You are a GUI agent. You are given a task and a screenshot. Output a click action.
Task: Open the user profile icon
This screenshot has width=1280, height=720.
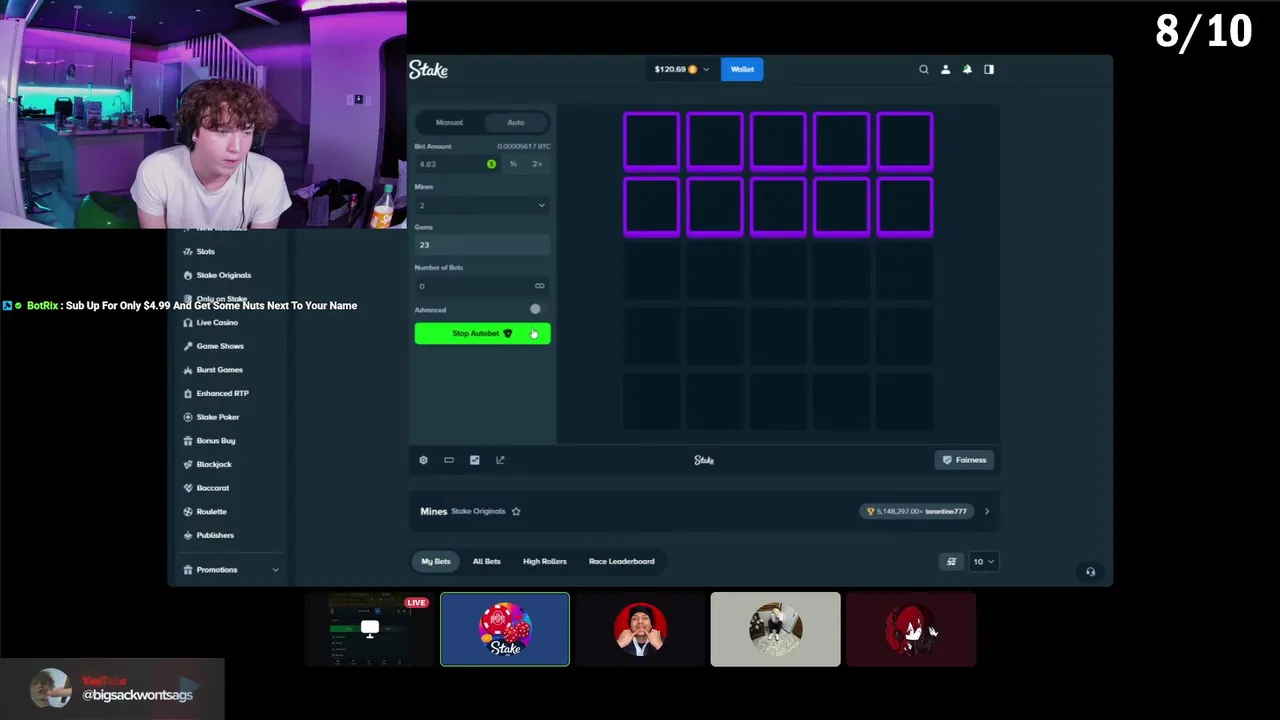pyautogui.click(x=945, y=69)
